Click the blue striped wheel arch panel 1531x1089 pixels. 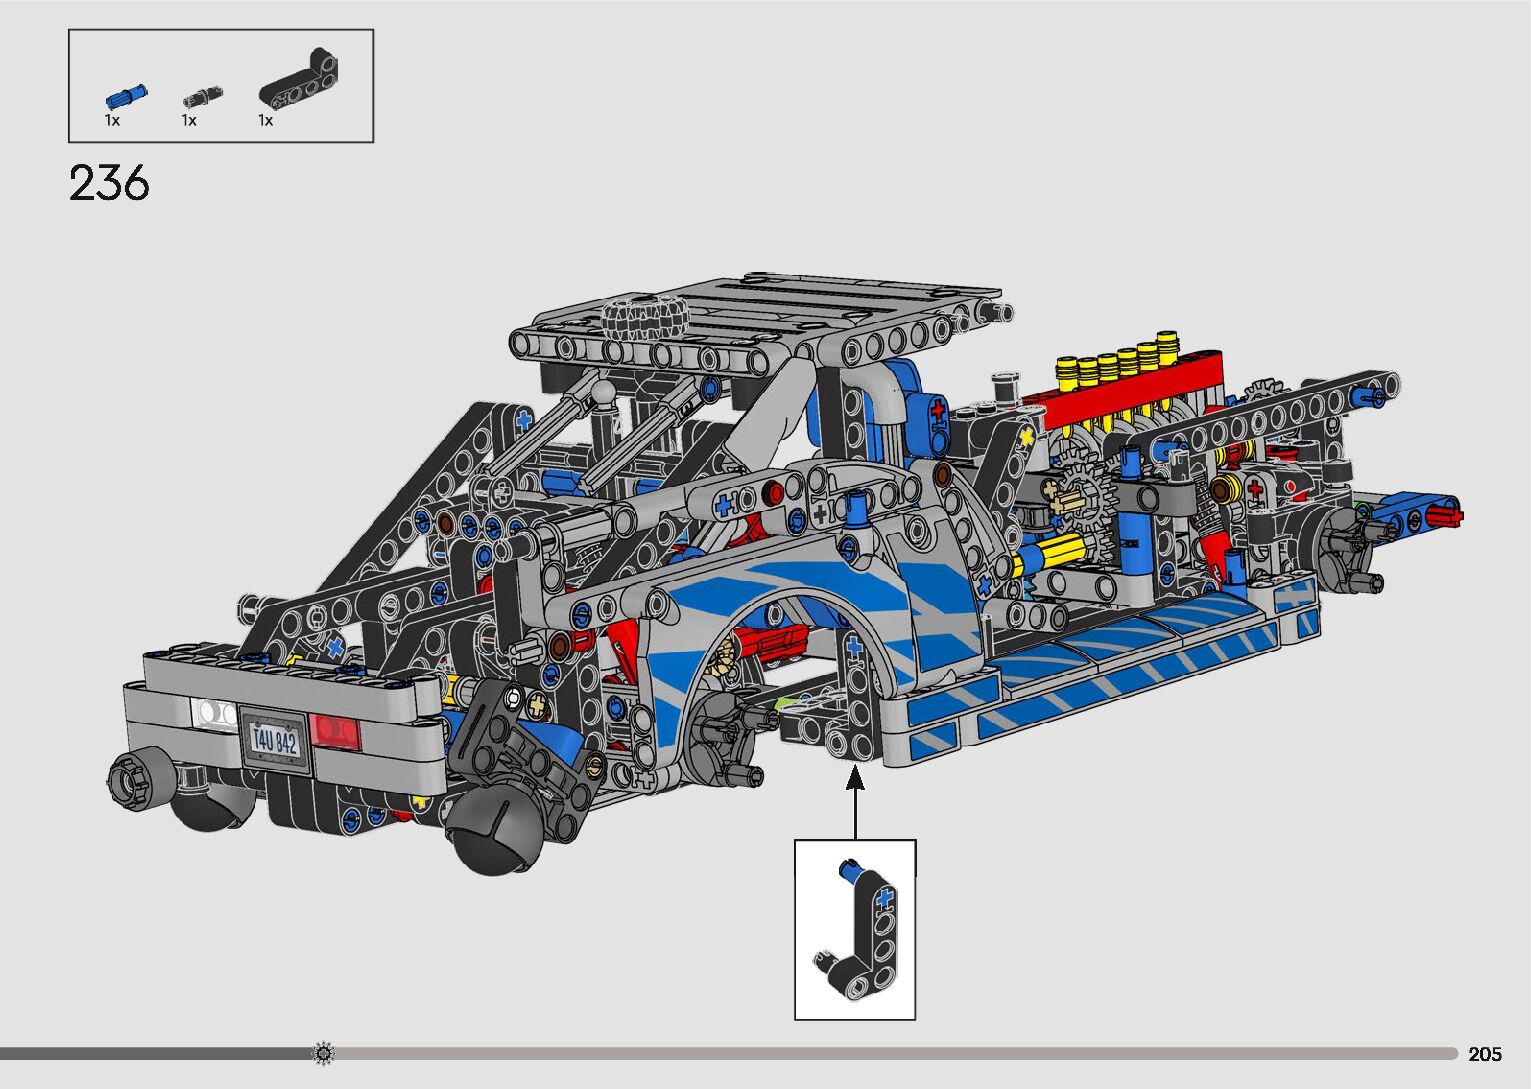pyautogui.click(x=800, y=600)
